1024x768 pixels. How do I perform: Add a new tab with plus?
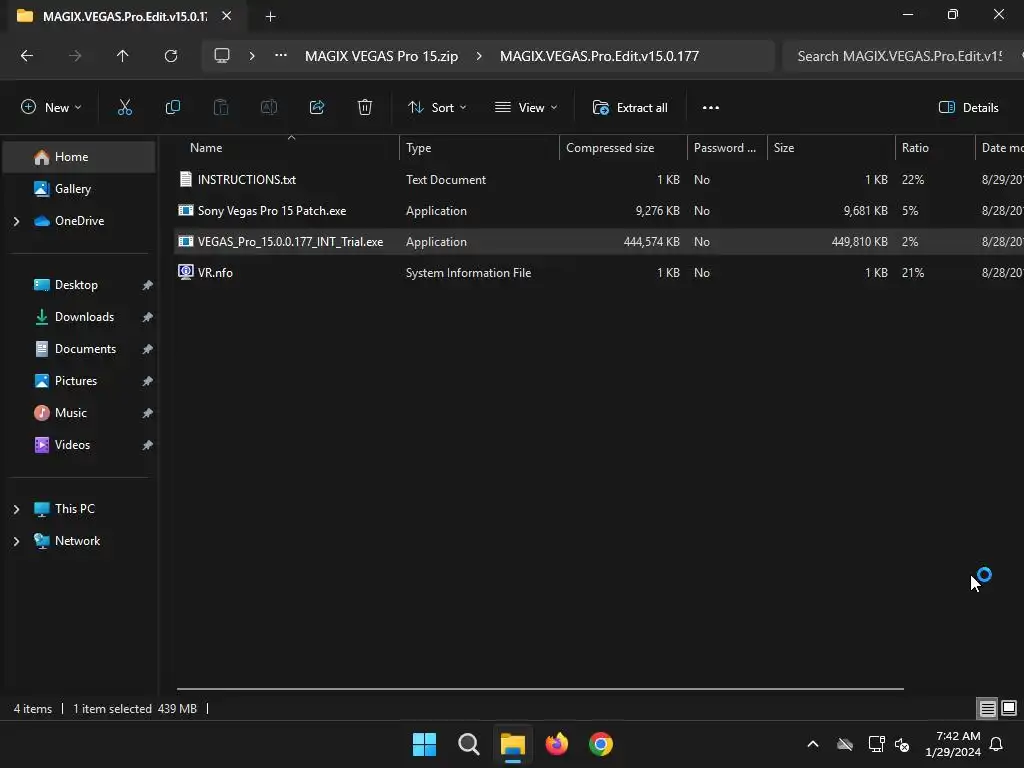coord(270,17)
